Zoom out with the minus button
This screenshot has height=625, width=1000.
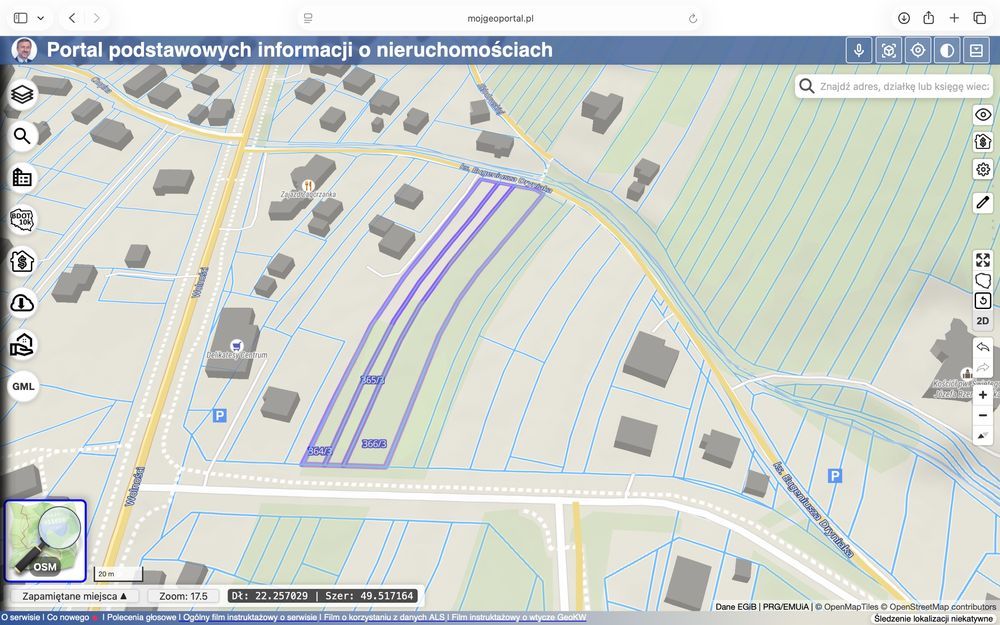click(983, 415)
